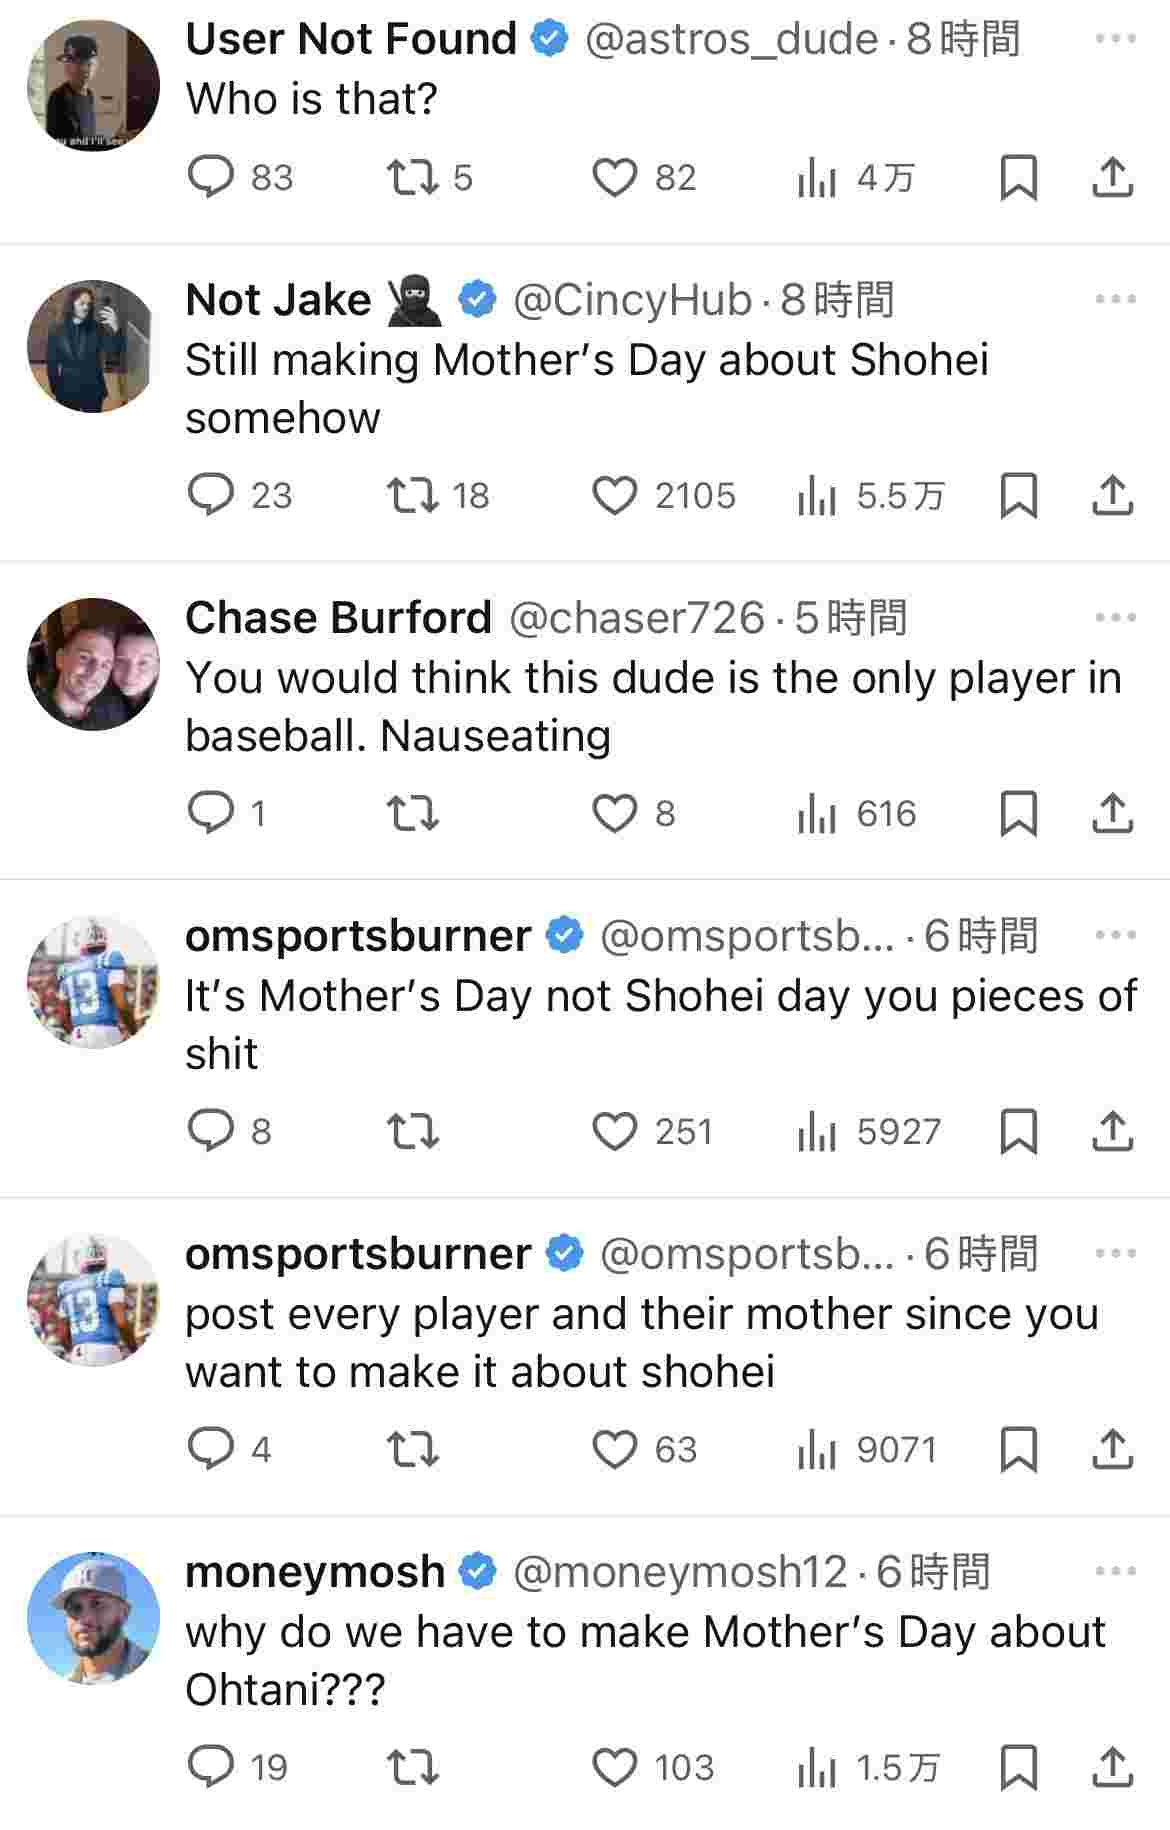Repost Not Jake's Mother's Day tweet
Screen dimensions: 1170x1830
click(413, 496)
